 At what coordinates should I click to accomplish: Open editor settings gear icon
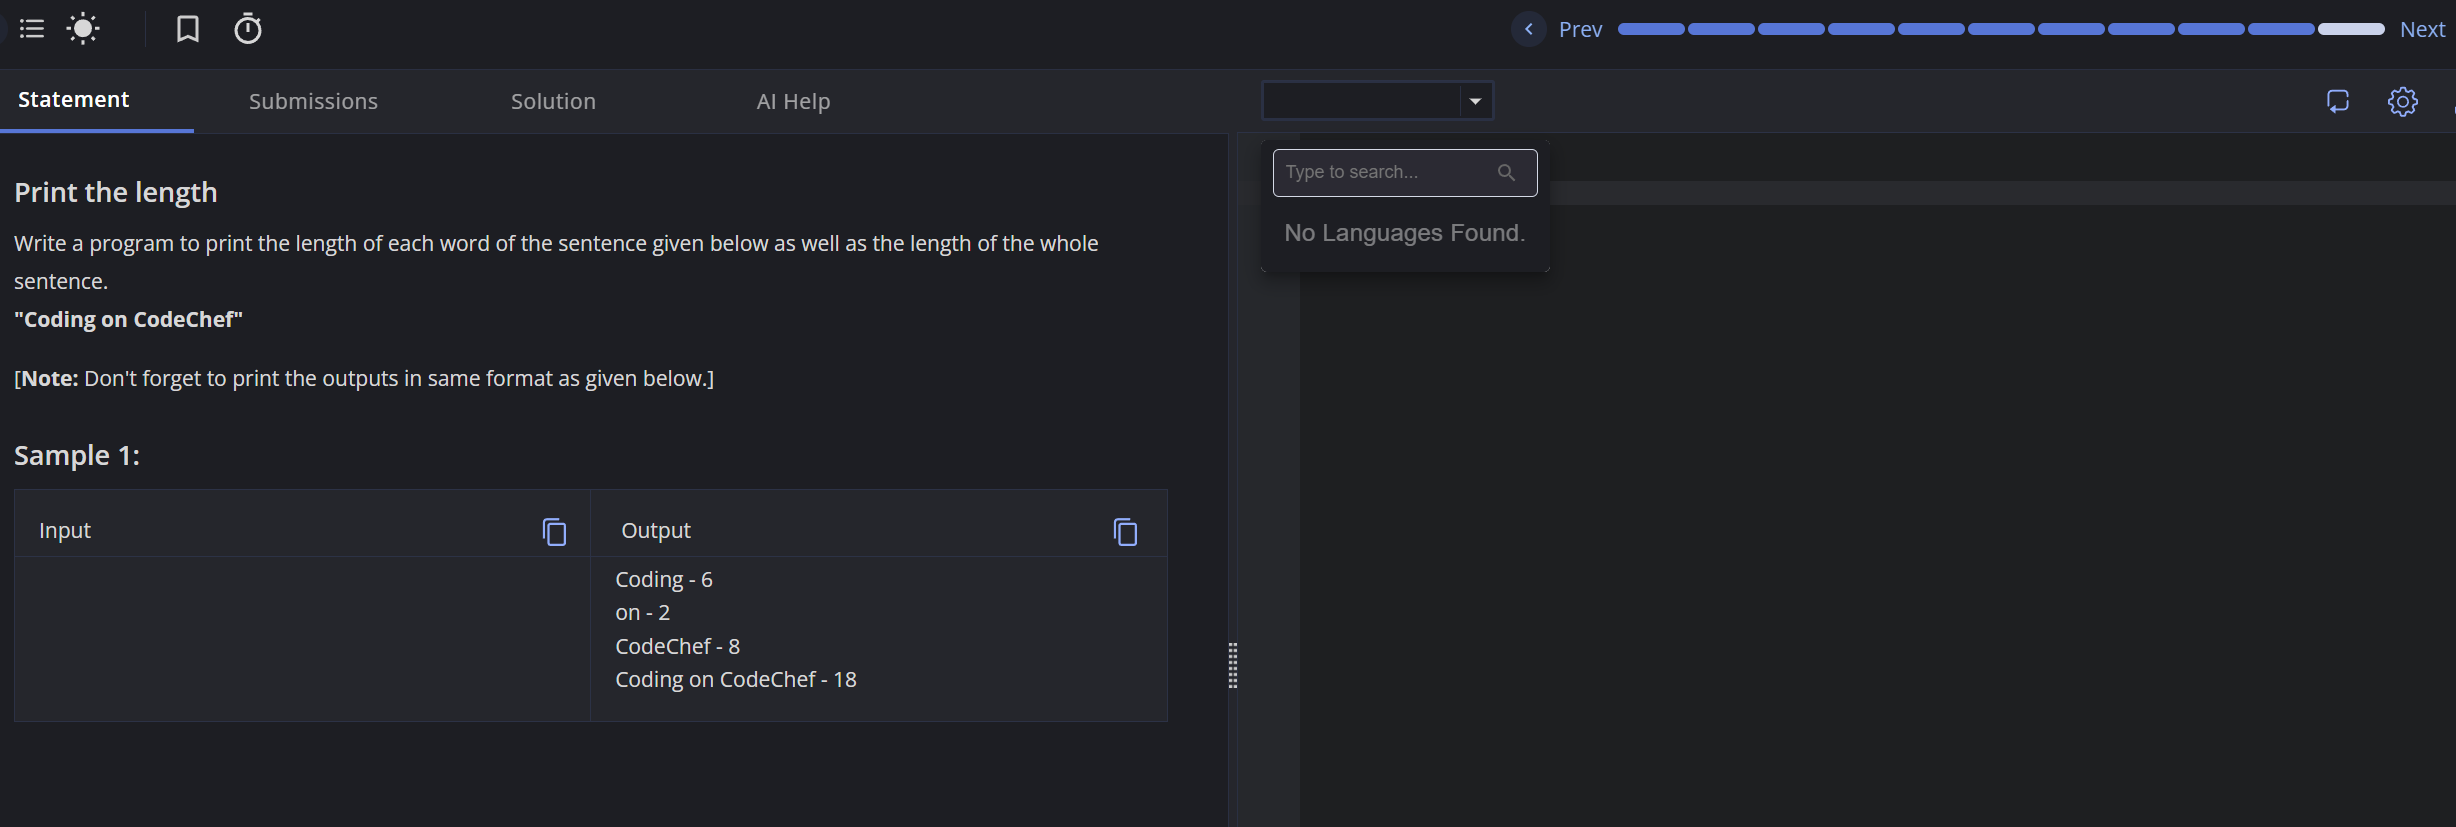tap(2403, 101)
